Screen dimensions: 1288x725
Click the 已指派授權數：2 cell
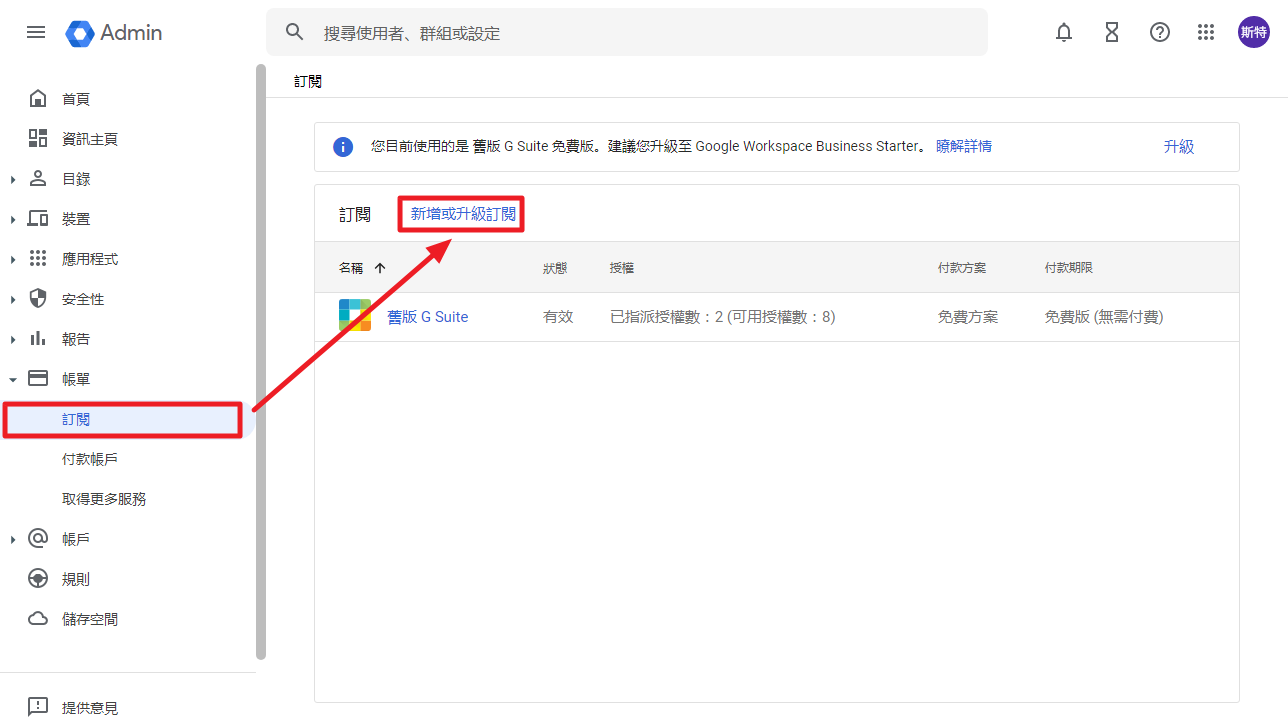tap(723, 317)
